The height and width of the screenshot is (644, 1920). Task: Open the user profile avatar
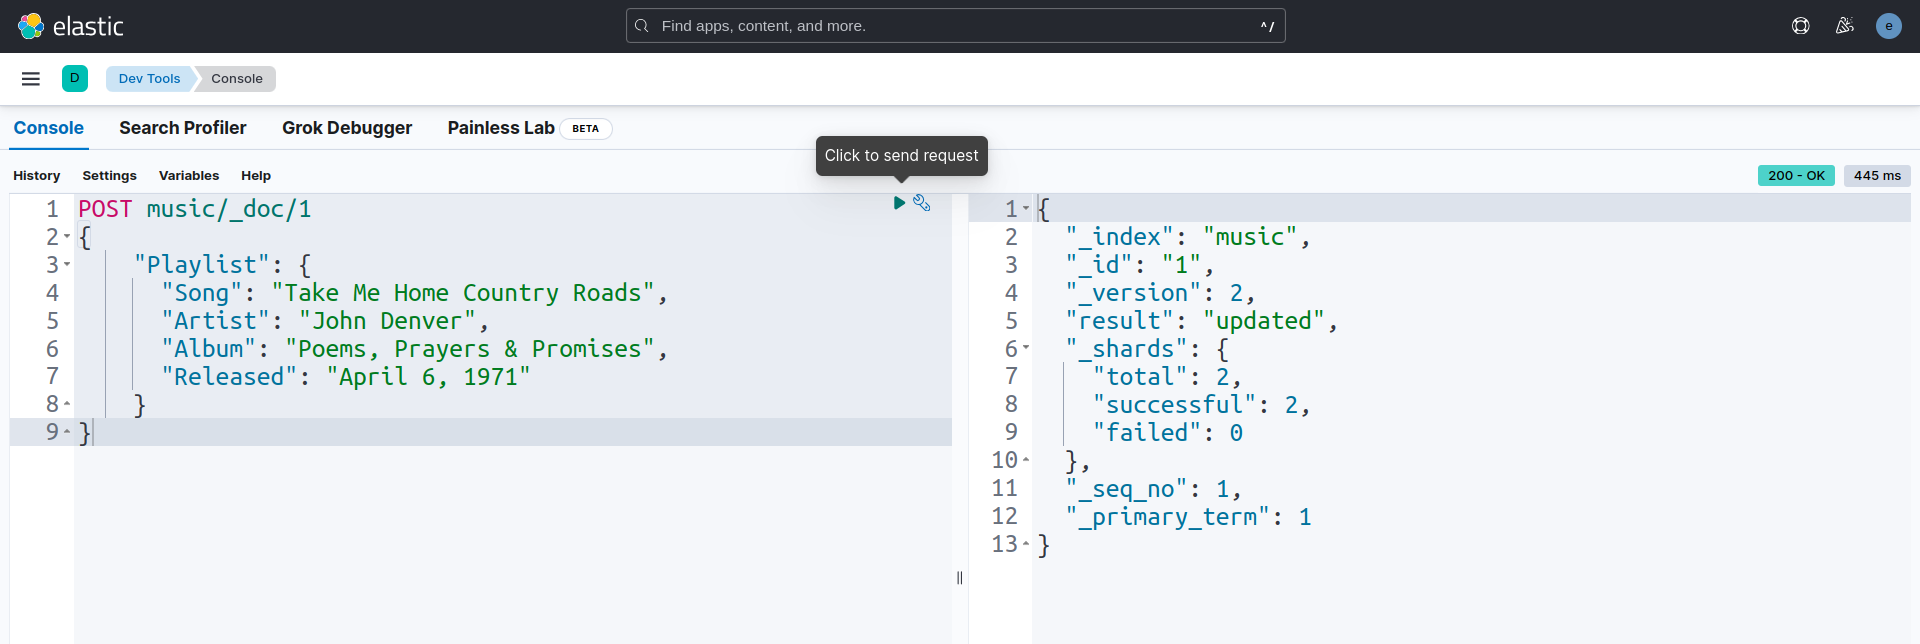click(x=1888, y=26)
